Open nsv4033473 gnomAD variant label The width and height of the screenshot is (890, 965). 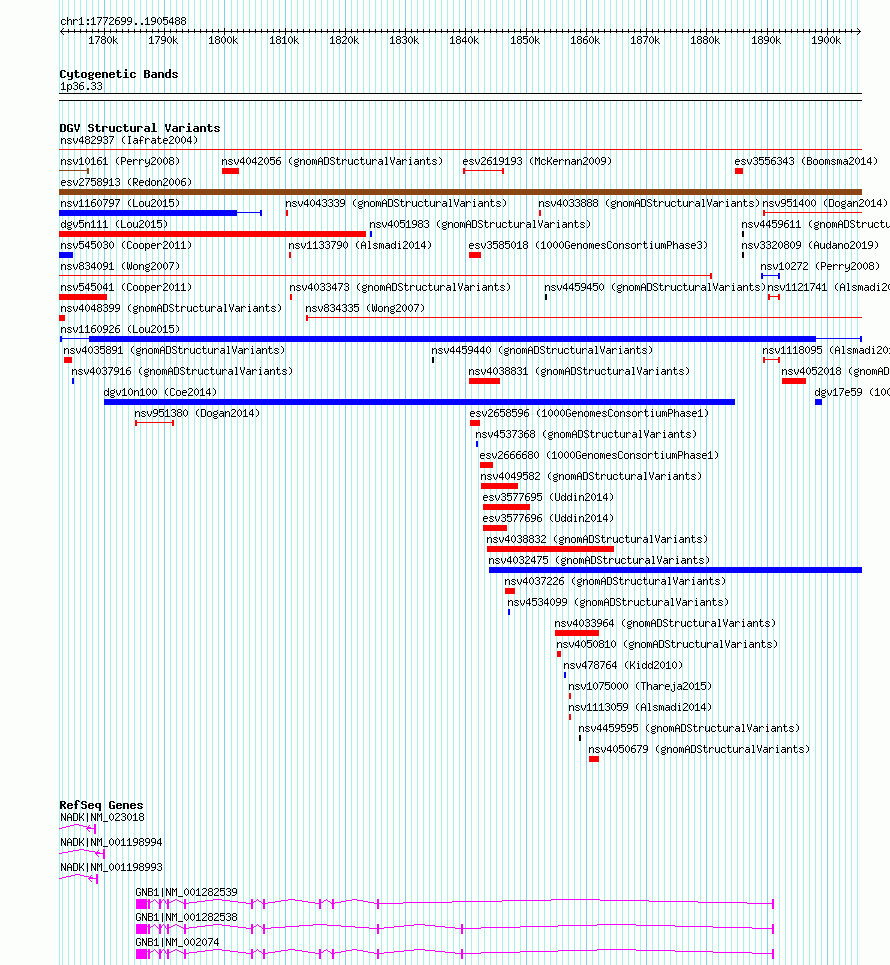click(400, 287)
